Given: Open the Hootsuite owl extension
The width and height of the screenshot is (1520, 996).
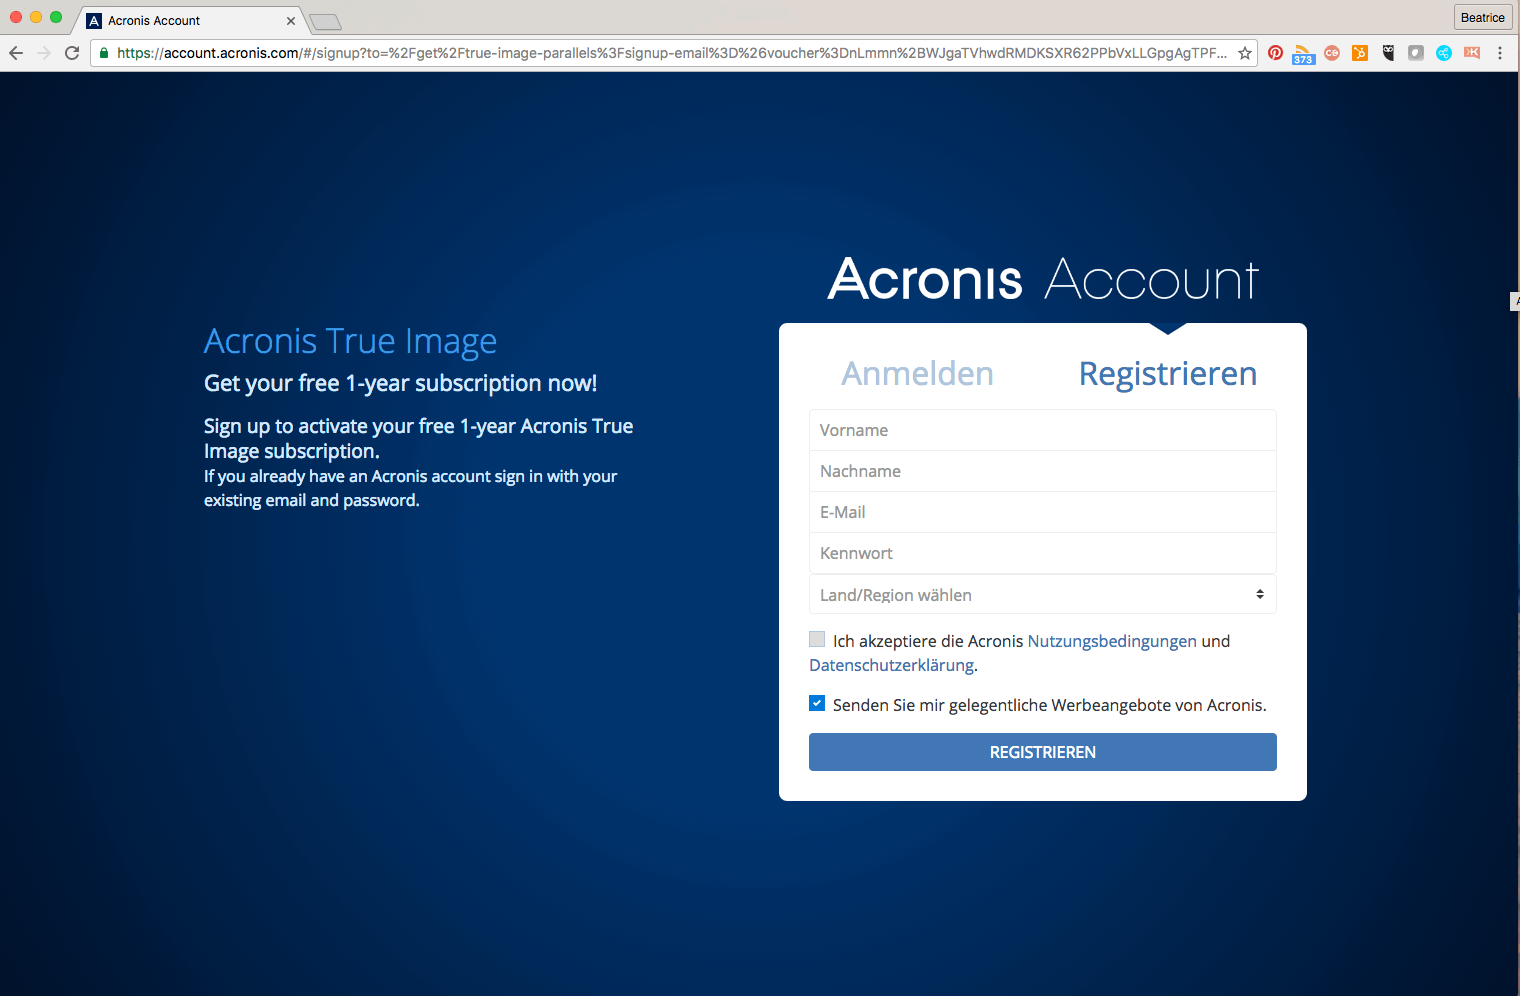Looking at the screenshot, I should 1388,53.
